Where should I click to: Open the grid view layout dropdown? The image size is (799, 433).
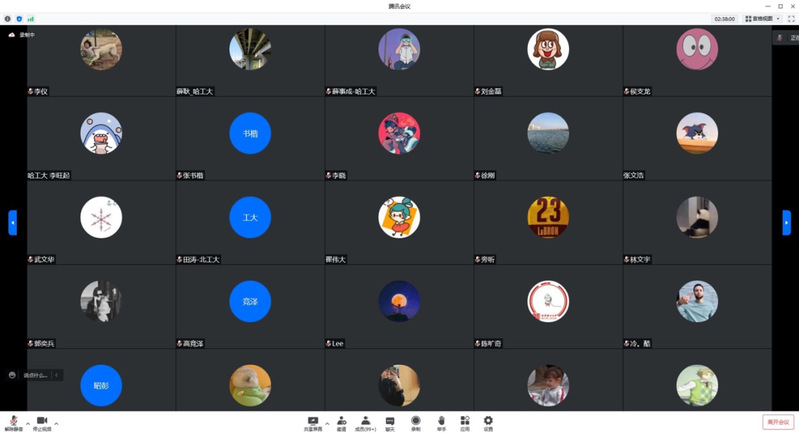[764, 18]
